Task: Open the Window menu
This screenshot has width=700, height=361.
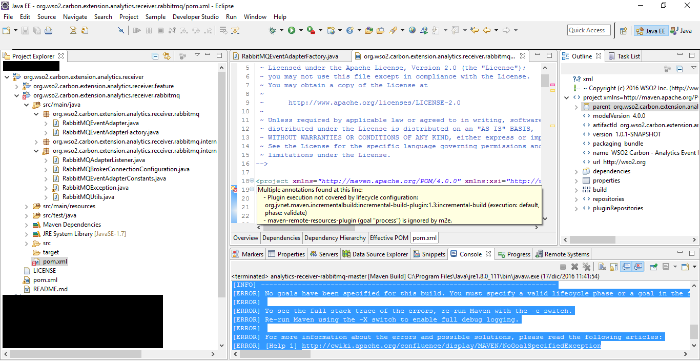Action: tap(255, 17)
